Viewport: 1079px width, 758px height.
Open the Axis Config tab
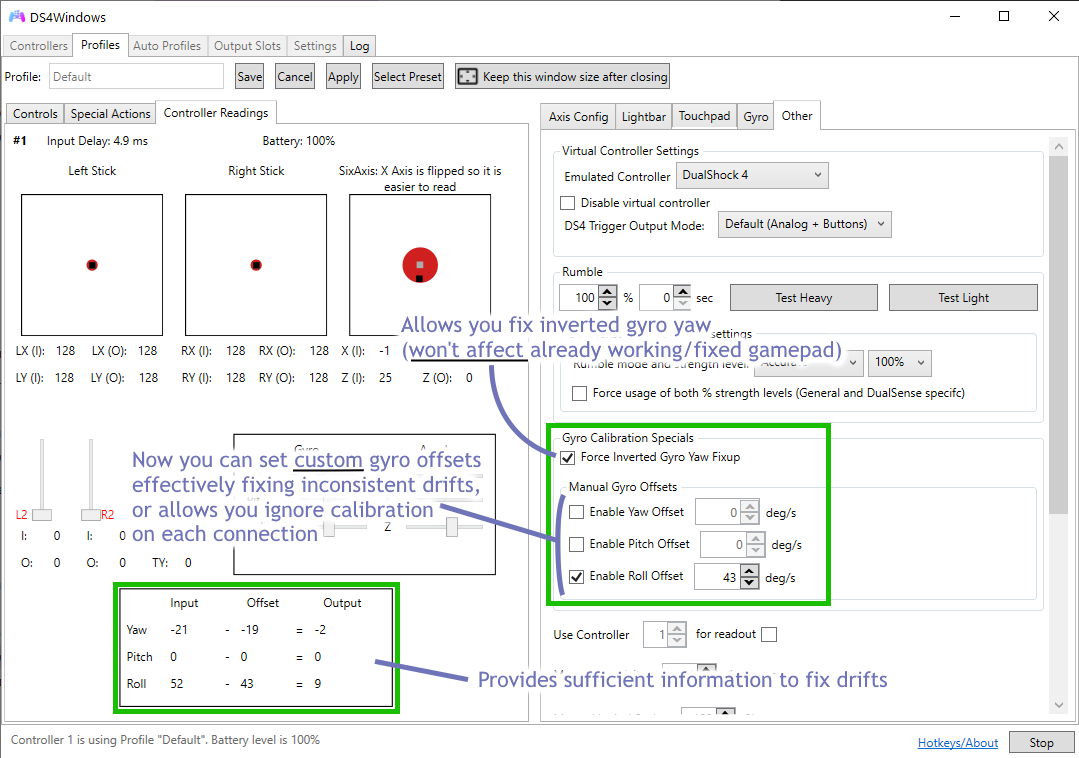tap(578, 116)
